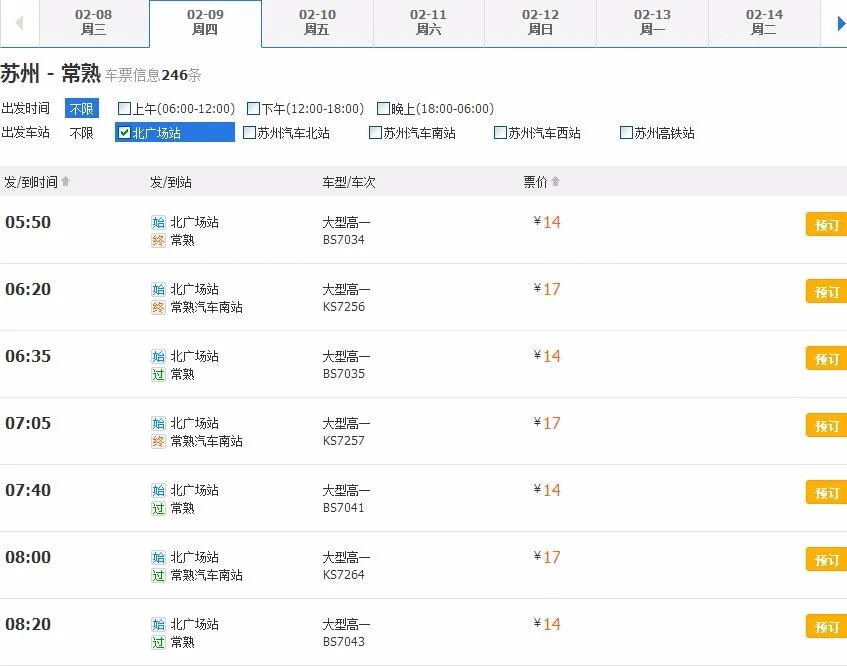Click the blue right arrow for later dates
Screen dimensions: 847x666
coord(838,22)
